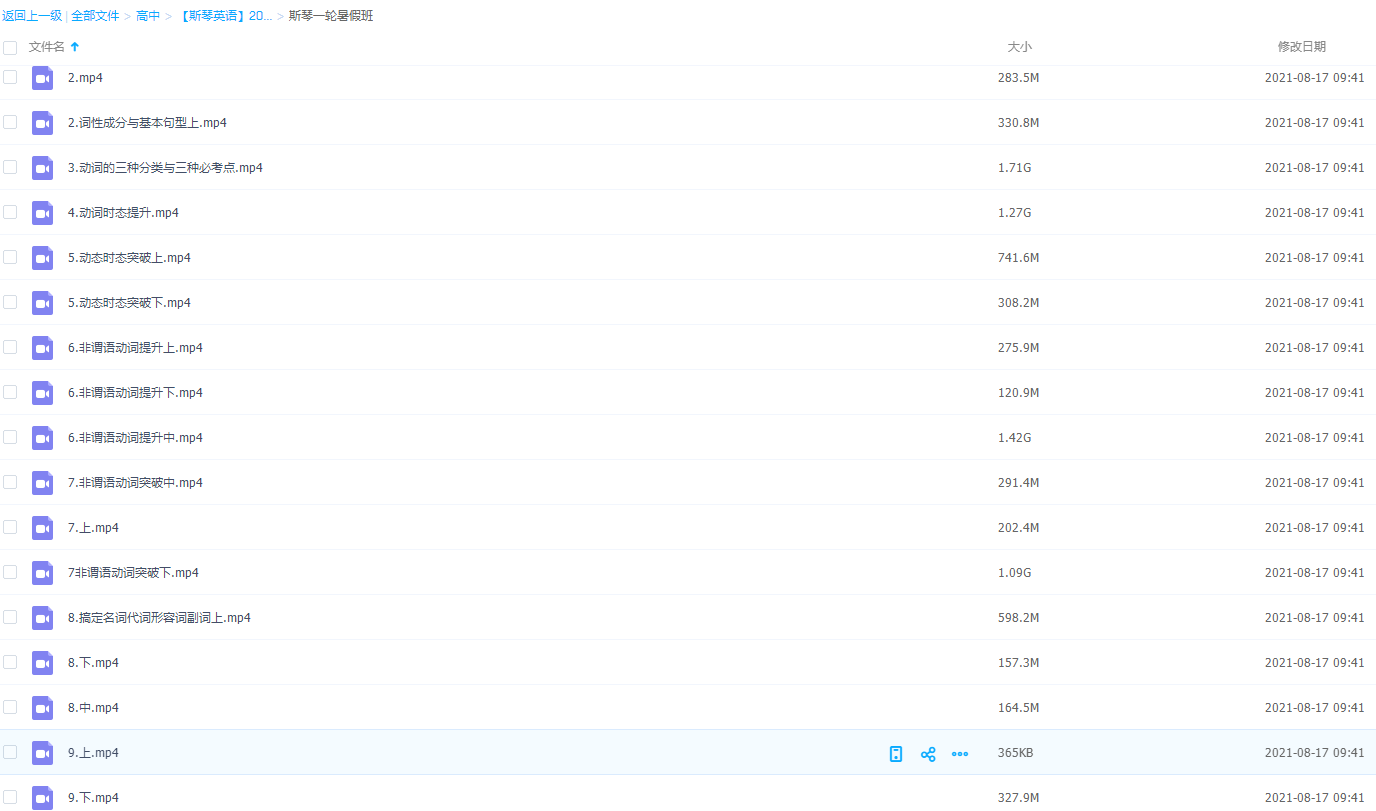Navigate to the 高中 breadcrumb folder
1376x811 pixels.
pos(148,16)
